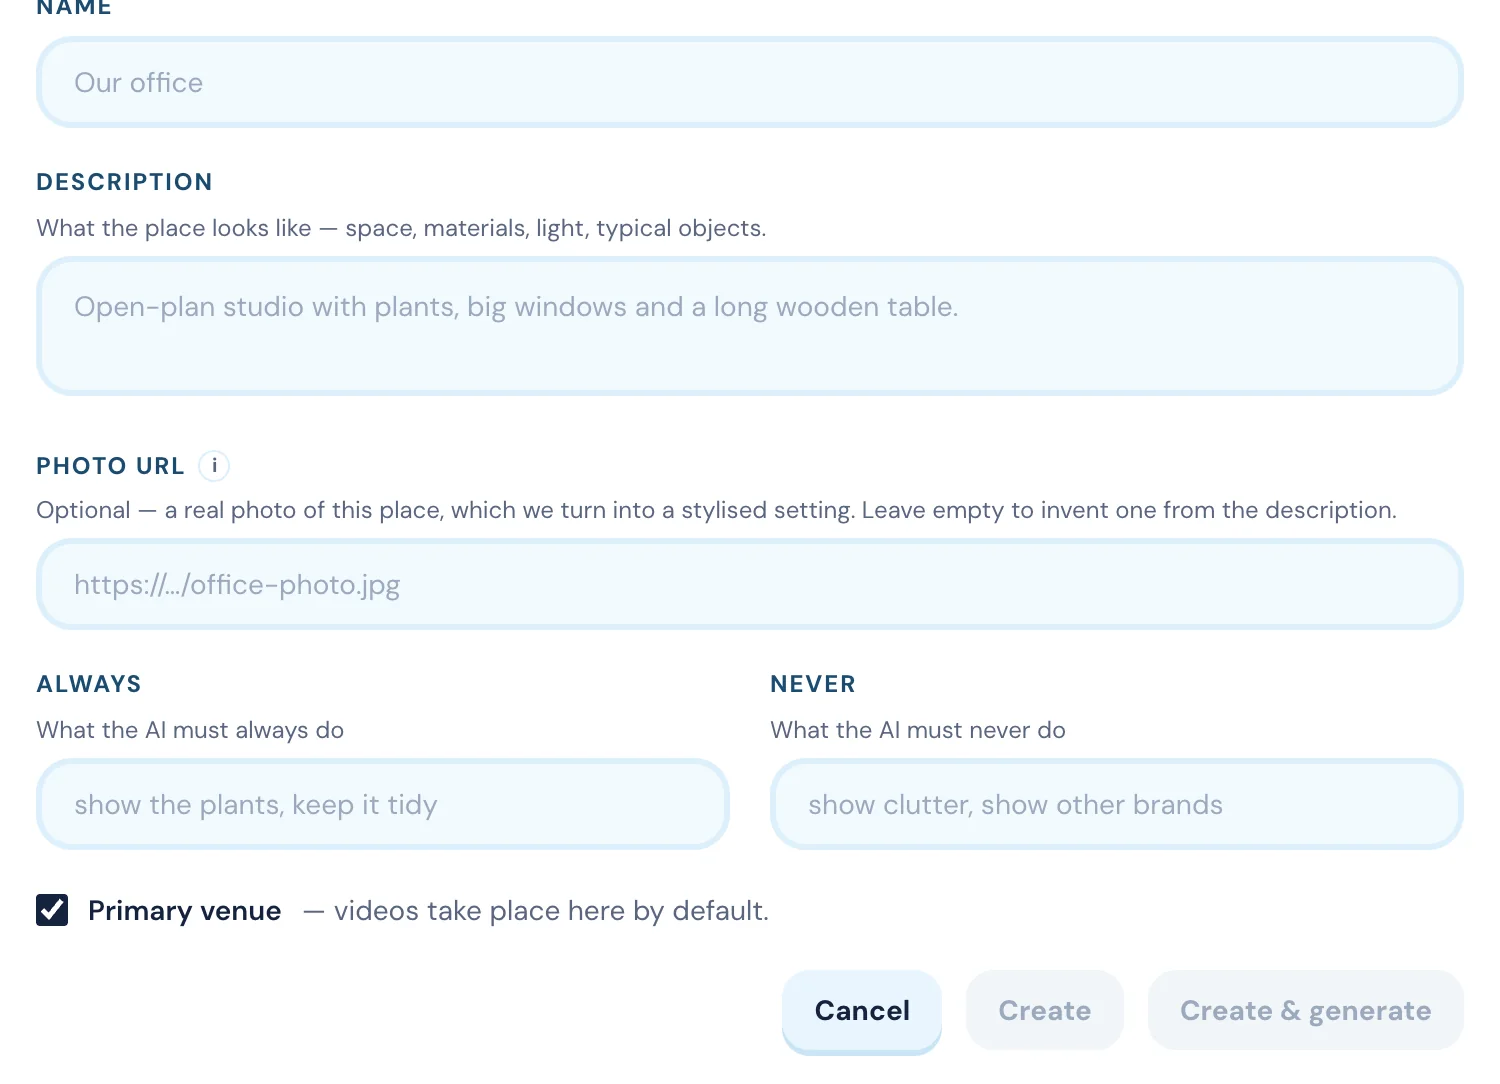
Task: Click the 'Optional — a real photo' helper text
Action: click(716, 510)
